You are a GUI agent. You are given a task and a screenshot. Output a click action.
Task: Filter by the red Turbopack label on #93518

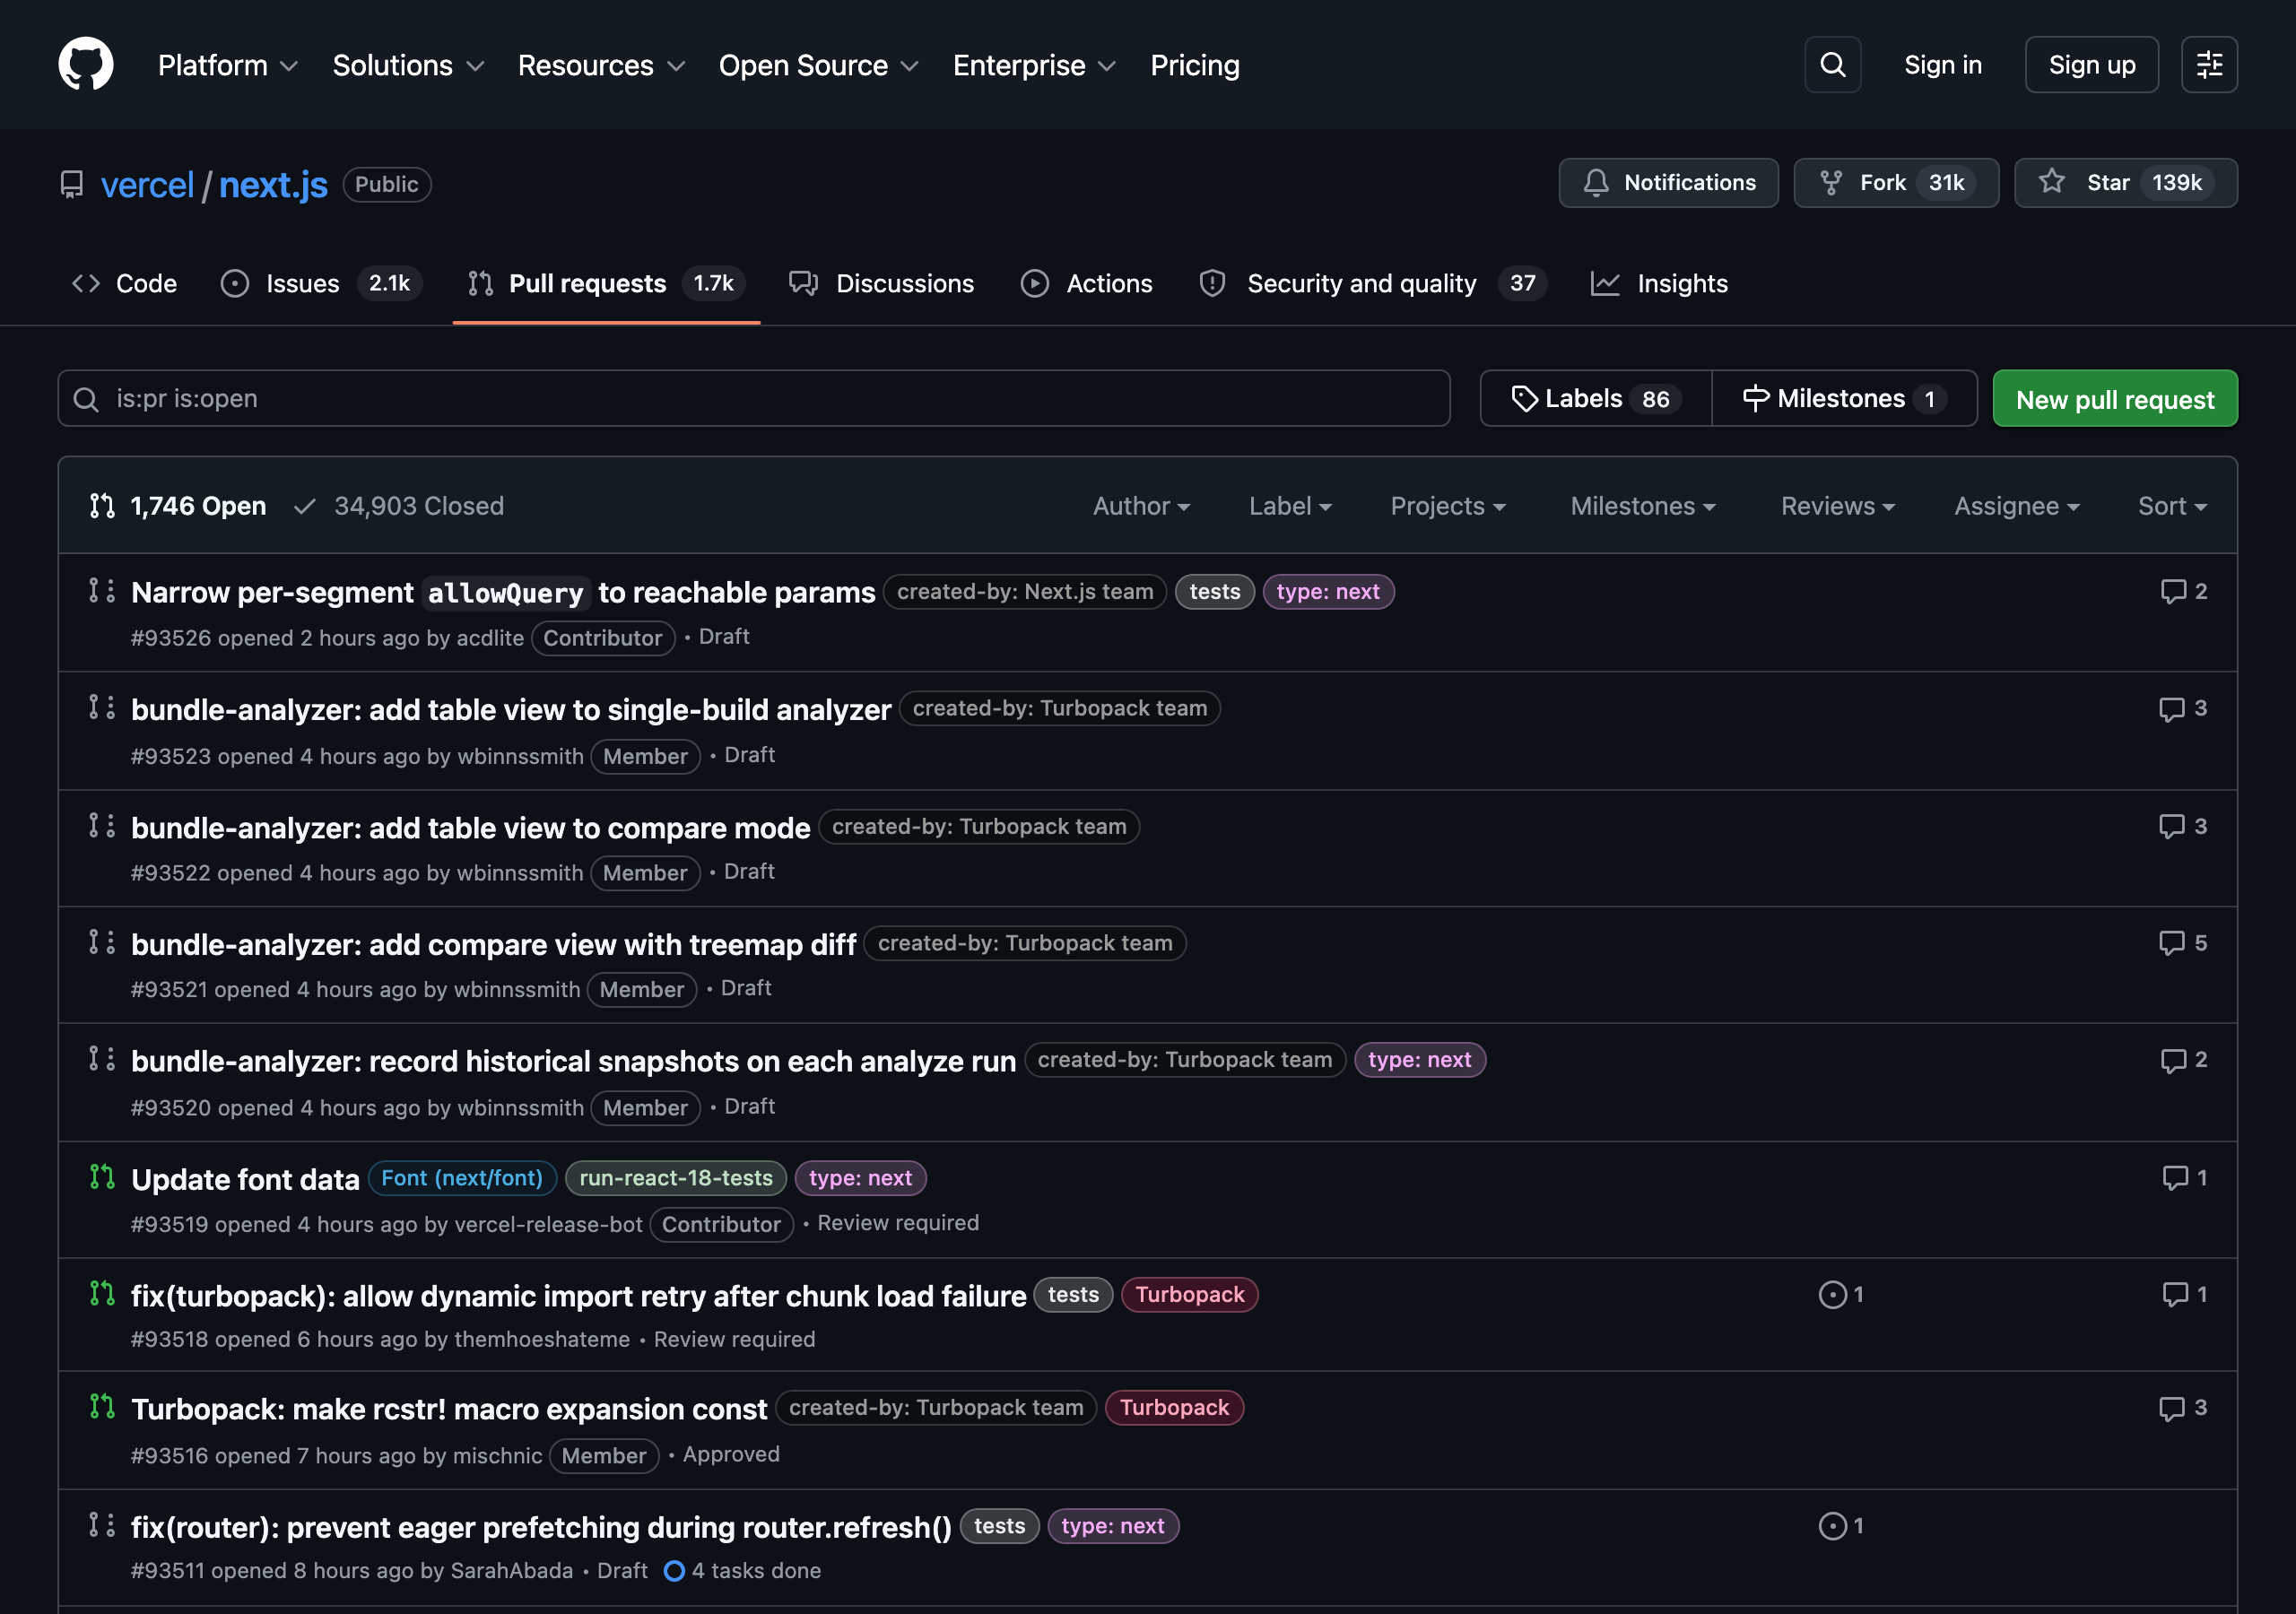tap(1189, 1295)
